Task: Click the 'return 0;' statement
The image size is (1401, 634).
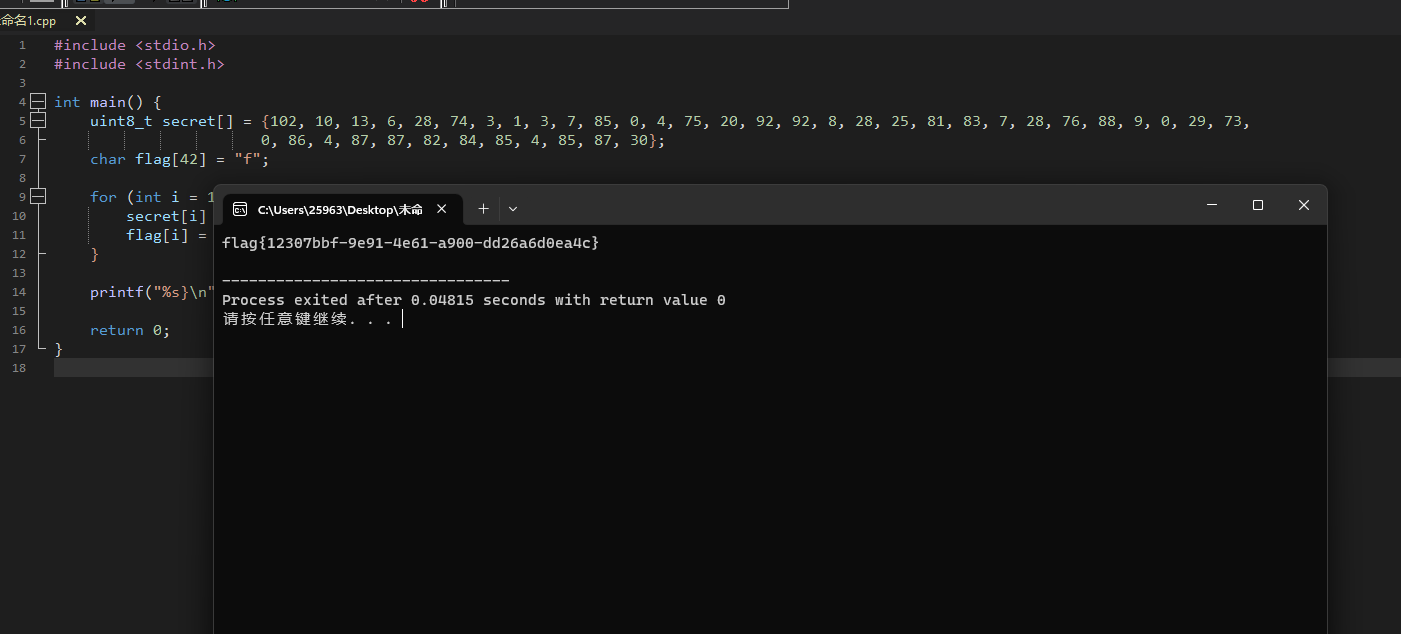Action: (130, 330)
